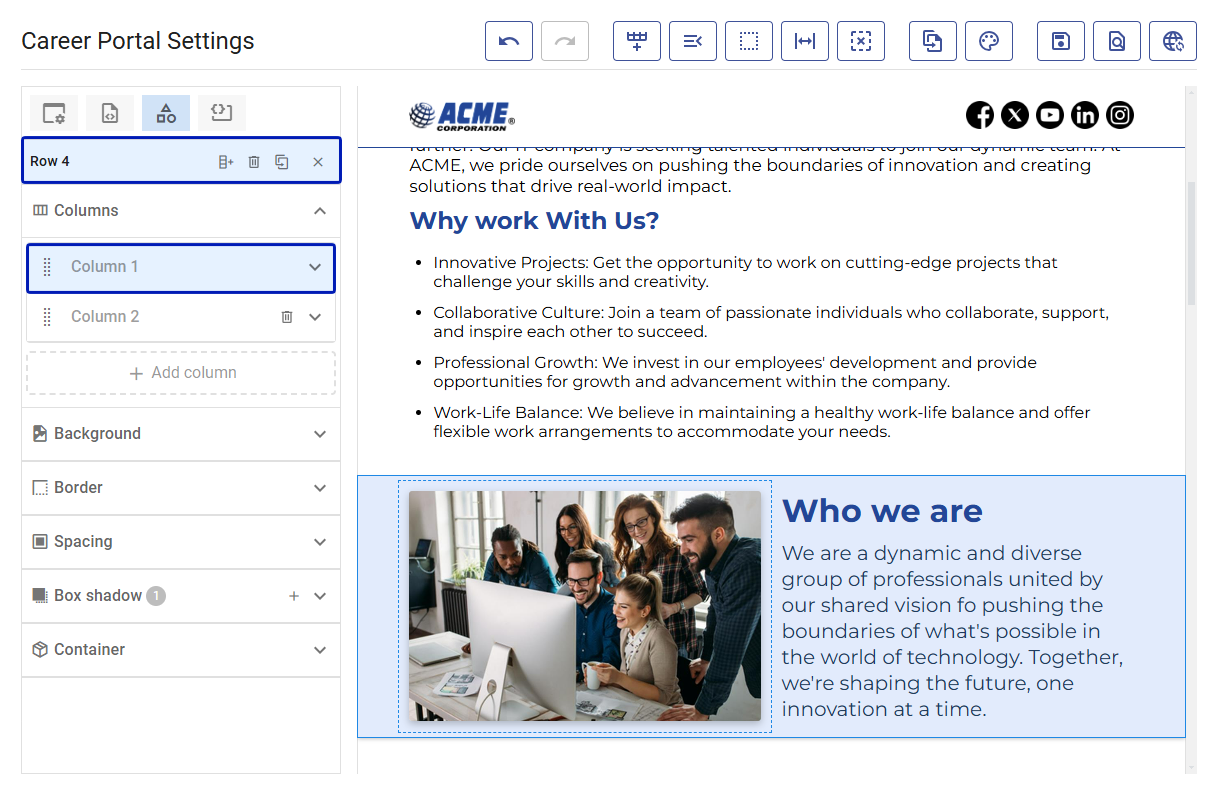Screen dimensions: 1215x796
Task: Add a new column to Row 4
Action: [225, 161]
